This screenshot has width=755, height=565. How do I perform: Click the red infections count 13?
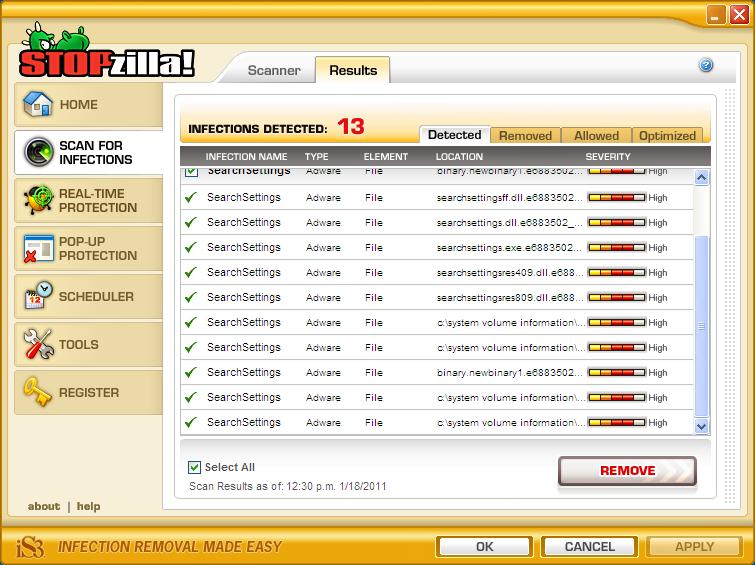click(x=351, y=127)
